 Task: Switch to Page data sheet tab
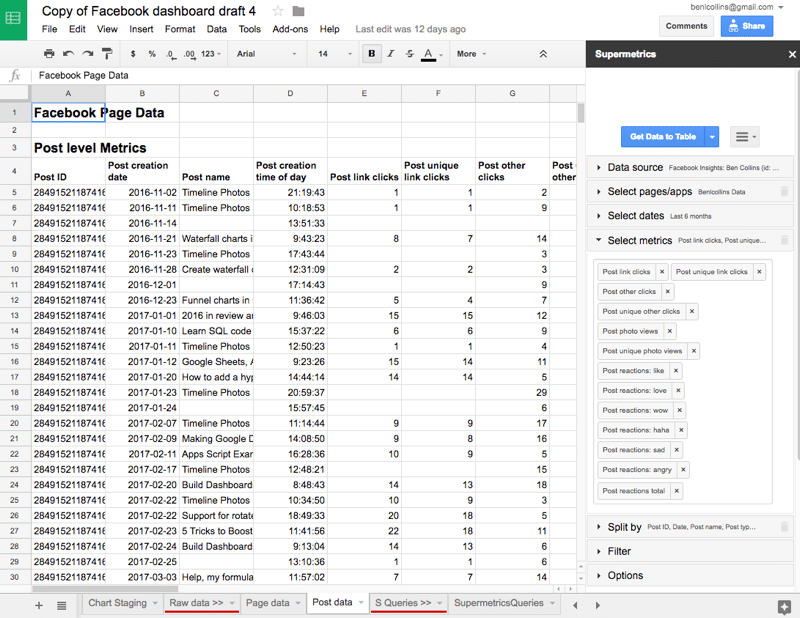(x=273, y=603)
